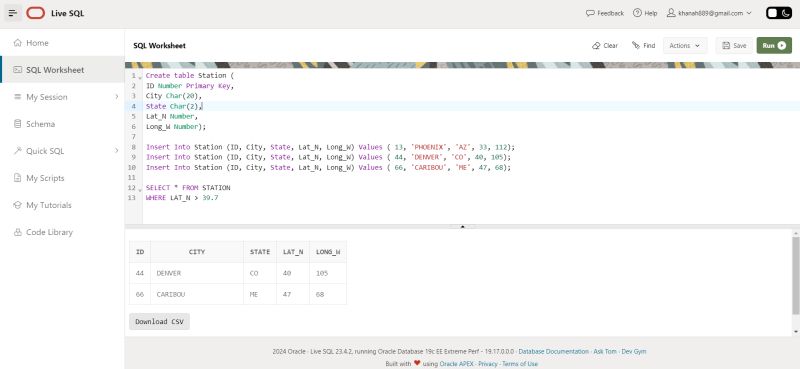Click WHERE LAT_N > 39.7 line
The height and width of the screenshot is (369, 800).
coord(182,198)
